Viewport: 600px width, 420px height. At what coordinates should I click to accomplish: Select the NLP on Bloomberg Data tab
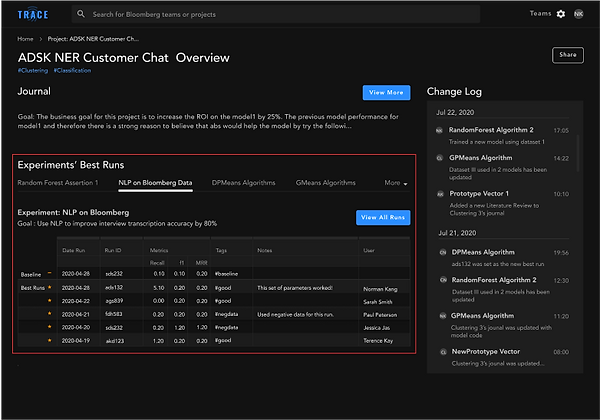click(155, 183)
